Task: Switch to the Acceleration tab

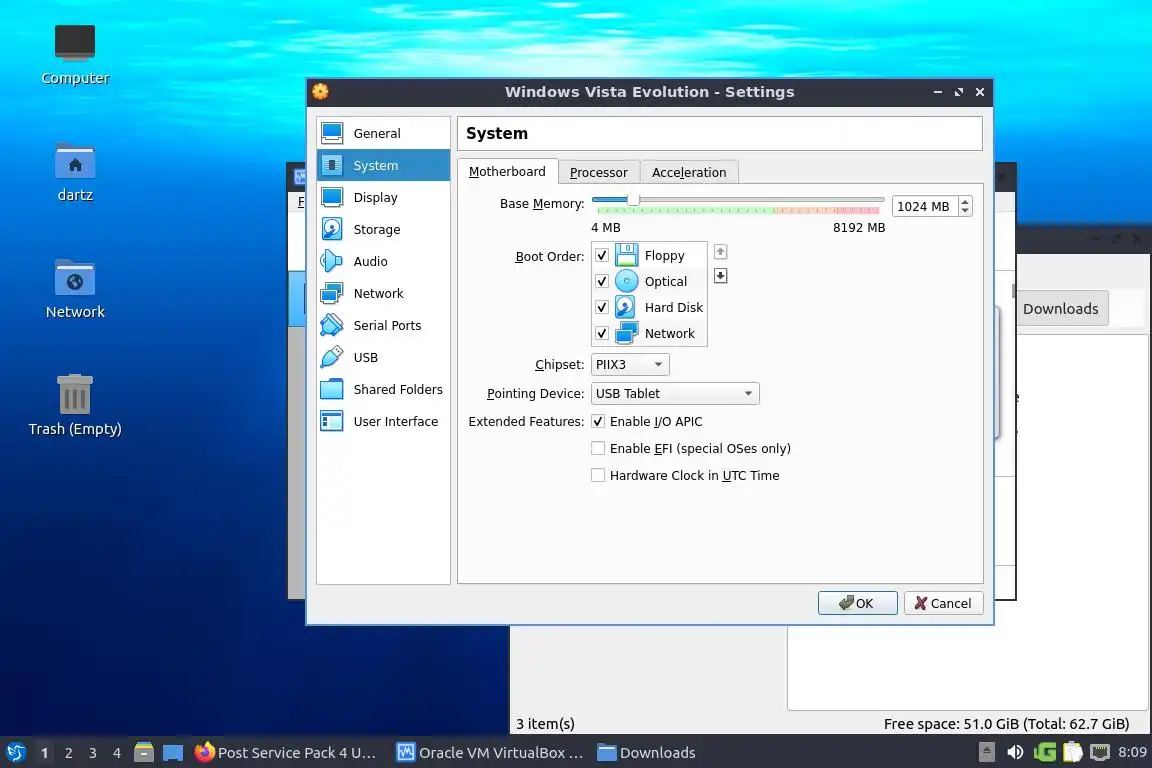Action: click(689, 172)
